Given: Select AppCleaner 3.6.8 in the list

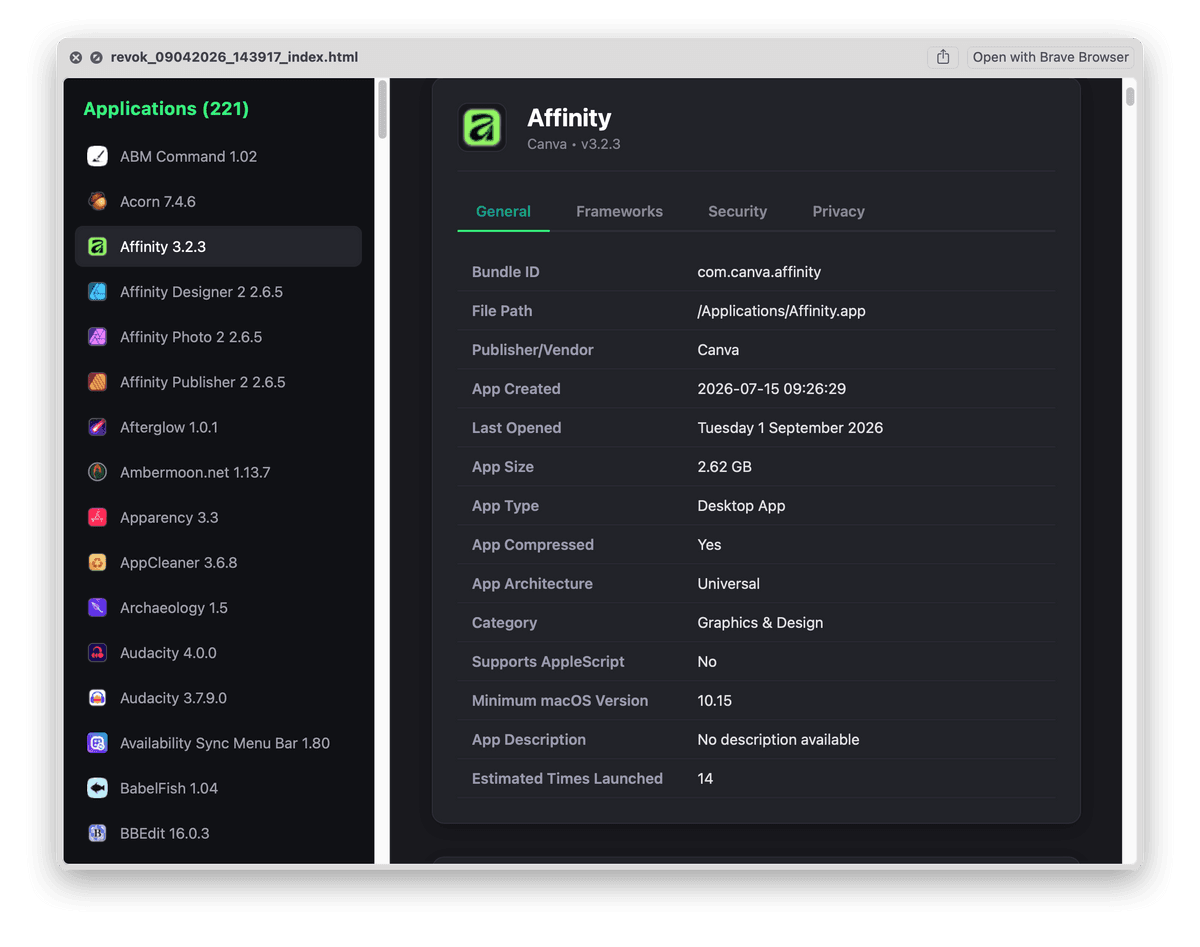Looking at the screenshot, I should [x=218, y=562].
